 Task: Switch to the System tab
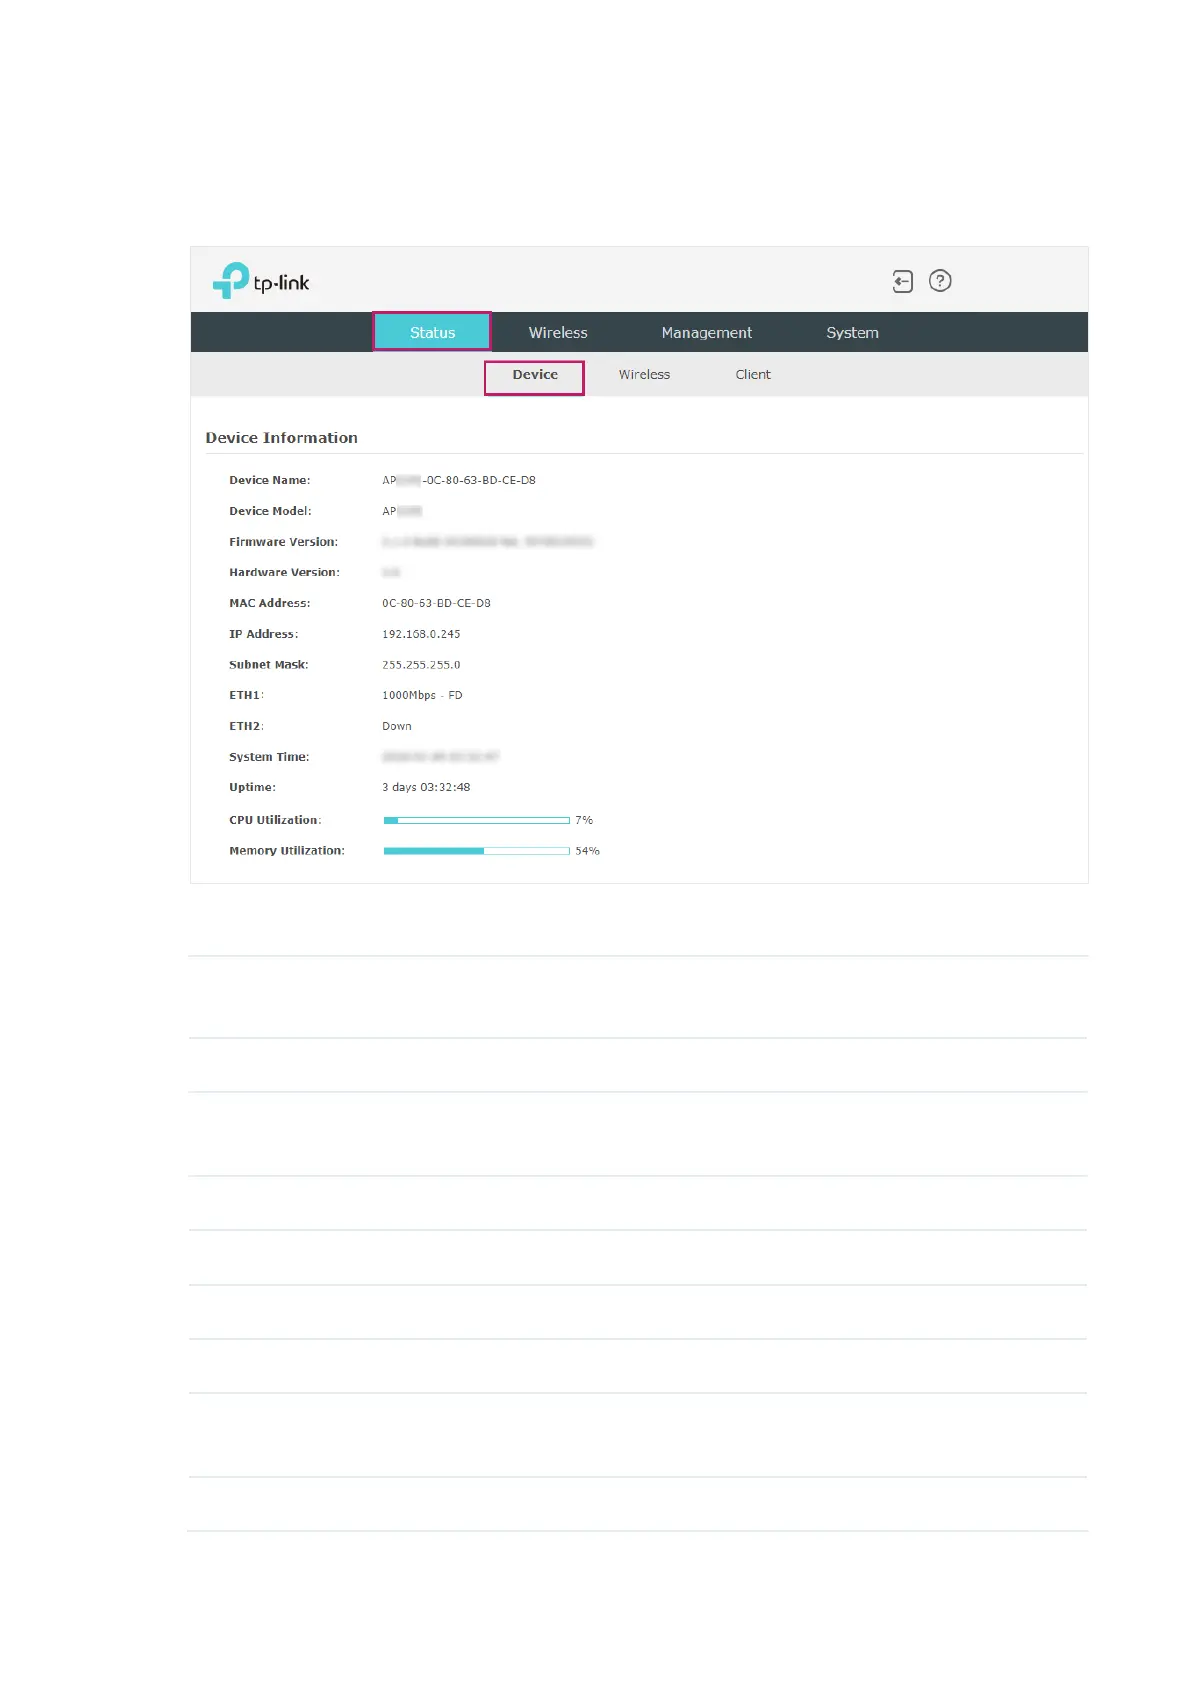(x=852, y=332)
